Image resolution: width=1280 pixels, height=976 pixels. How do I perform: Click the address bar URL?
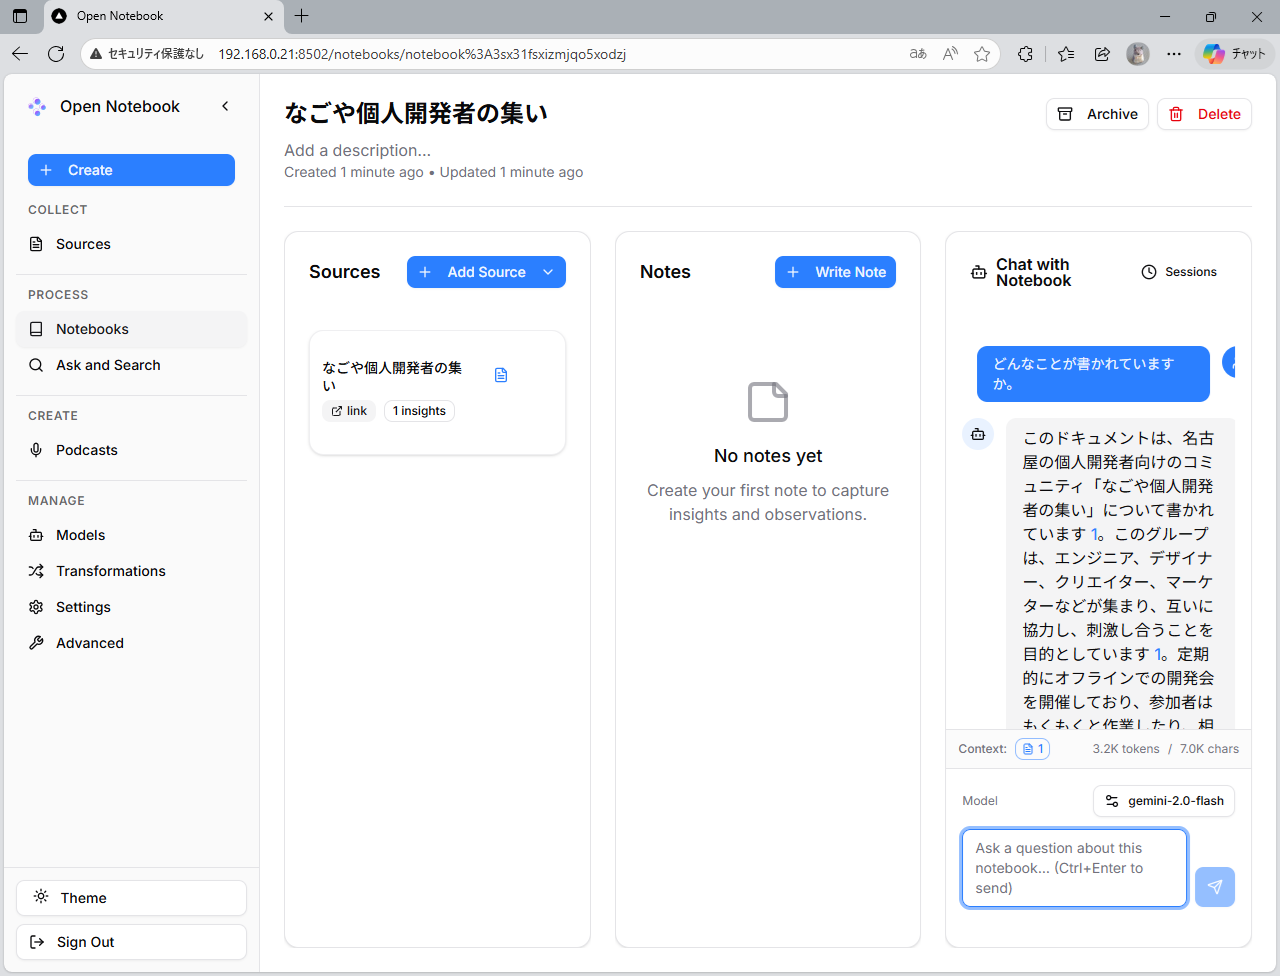(x=422, y=54)
